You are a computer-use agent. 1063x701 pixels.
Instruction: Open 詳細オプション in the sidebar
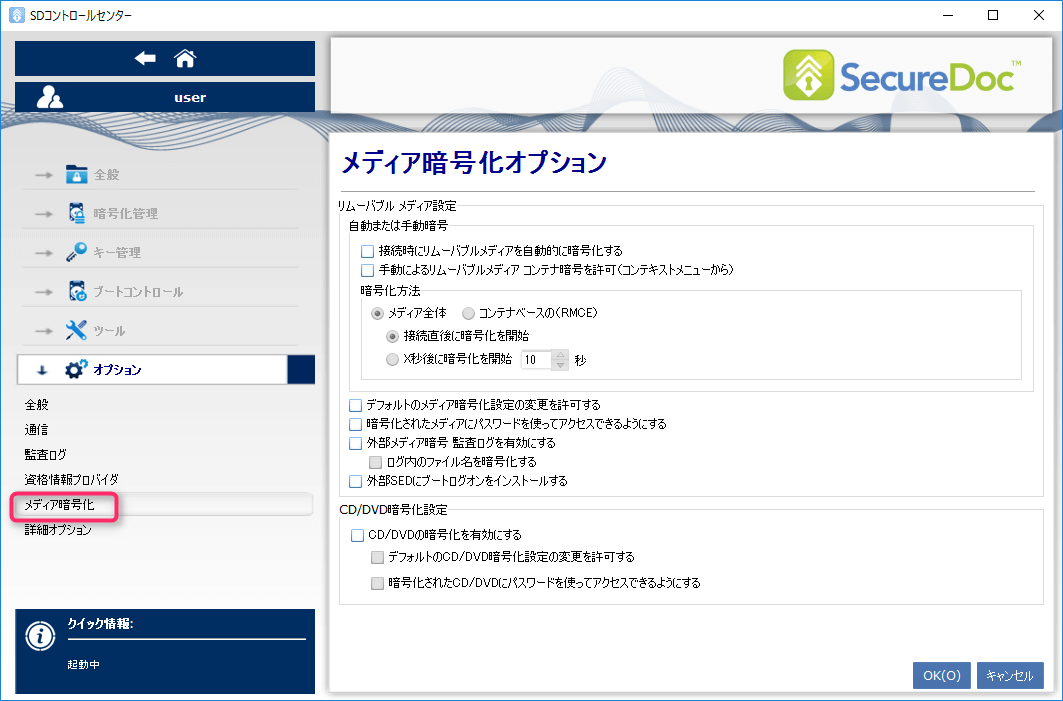58,530
